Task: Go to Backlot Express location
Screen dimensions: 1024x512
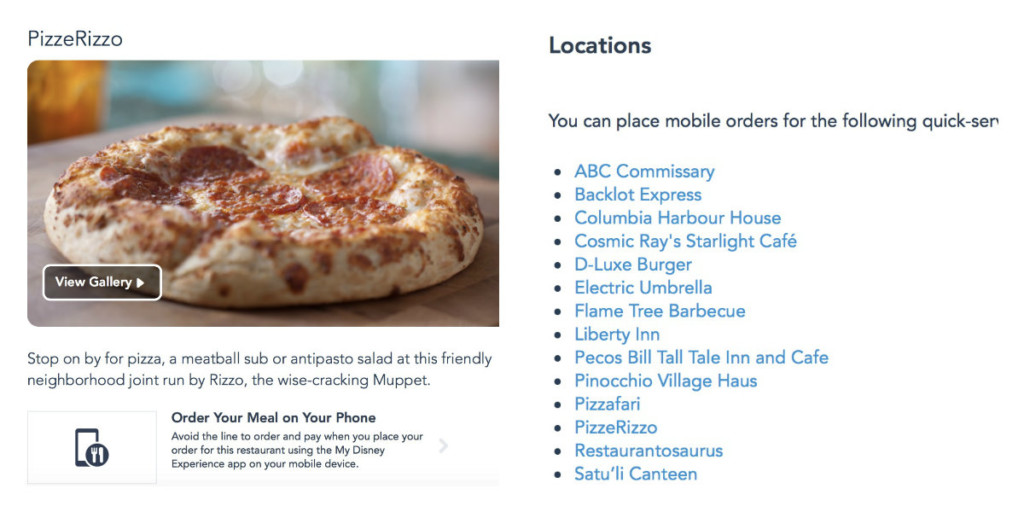Action: coord(637,194)
